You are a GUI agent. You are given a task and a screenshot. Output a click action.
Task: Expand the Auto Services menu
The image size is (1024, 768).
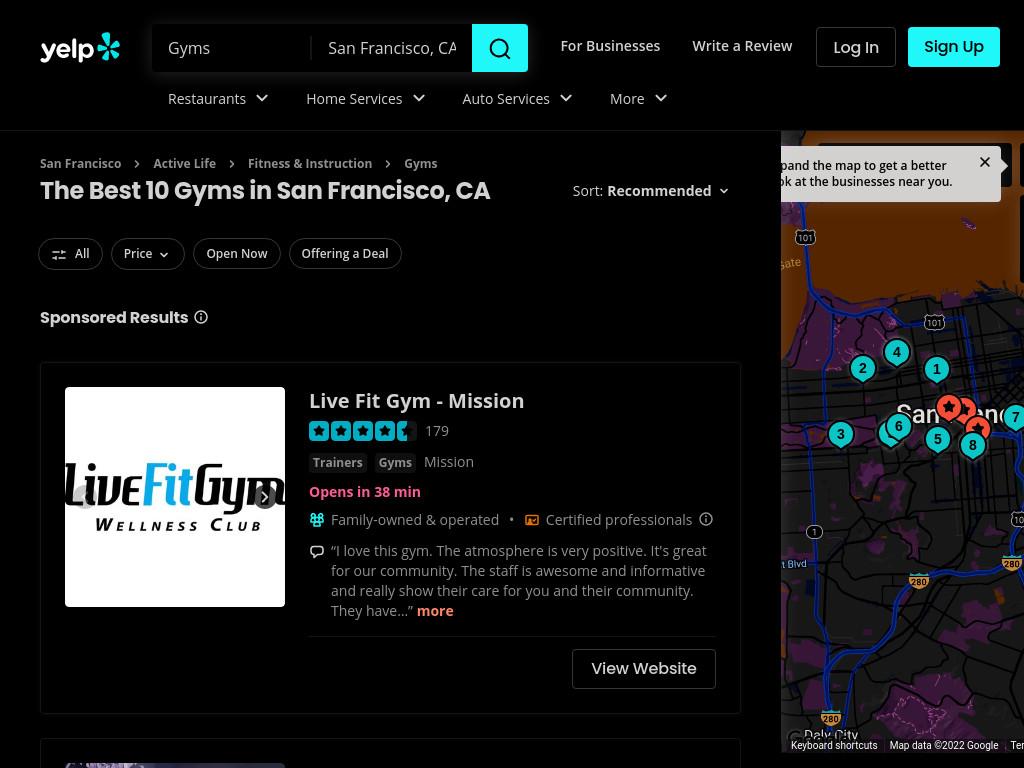[517, 99]
